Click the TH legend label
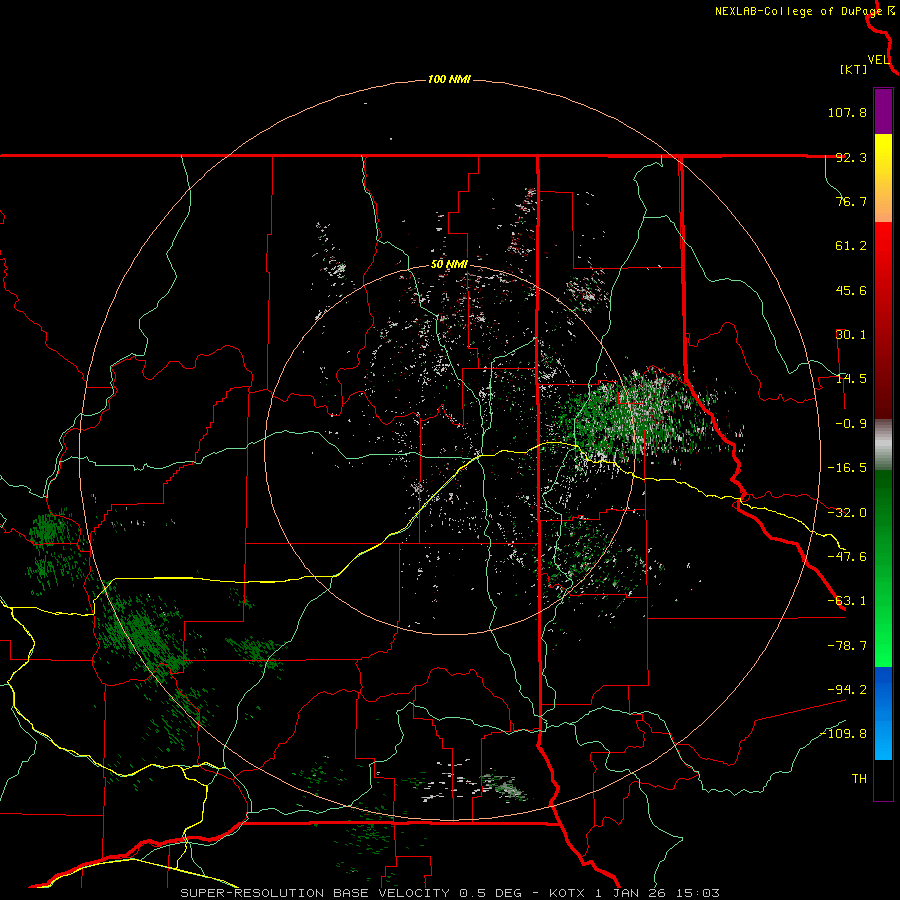This screenshot has height=900, width=900. tap(859, 778)
